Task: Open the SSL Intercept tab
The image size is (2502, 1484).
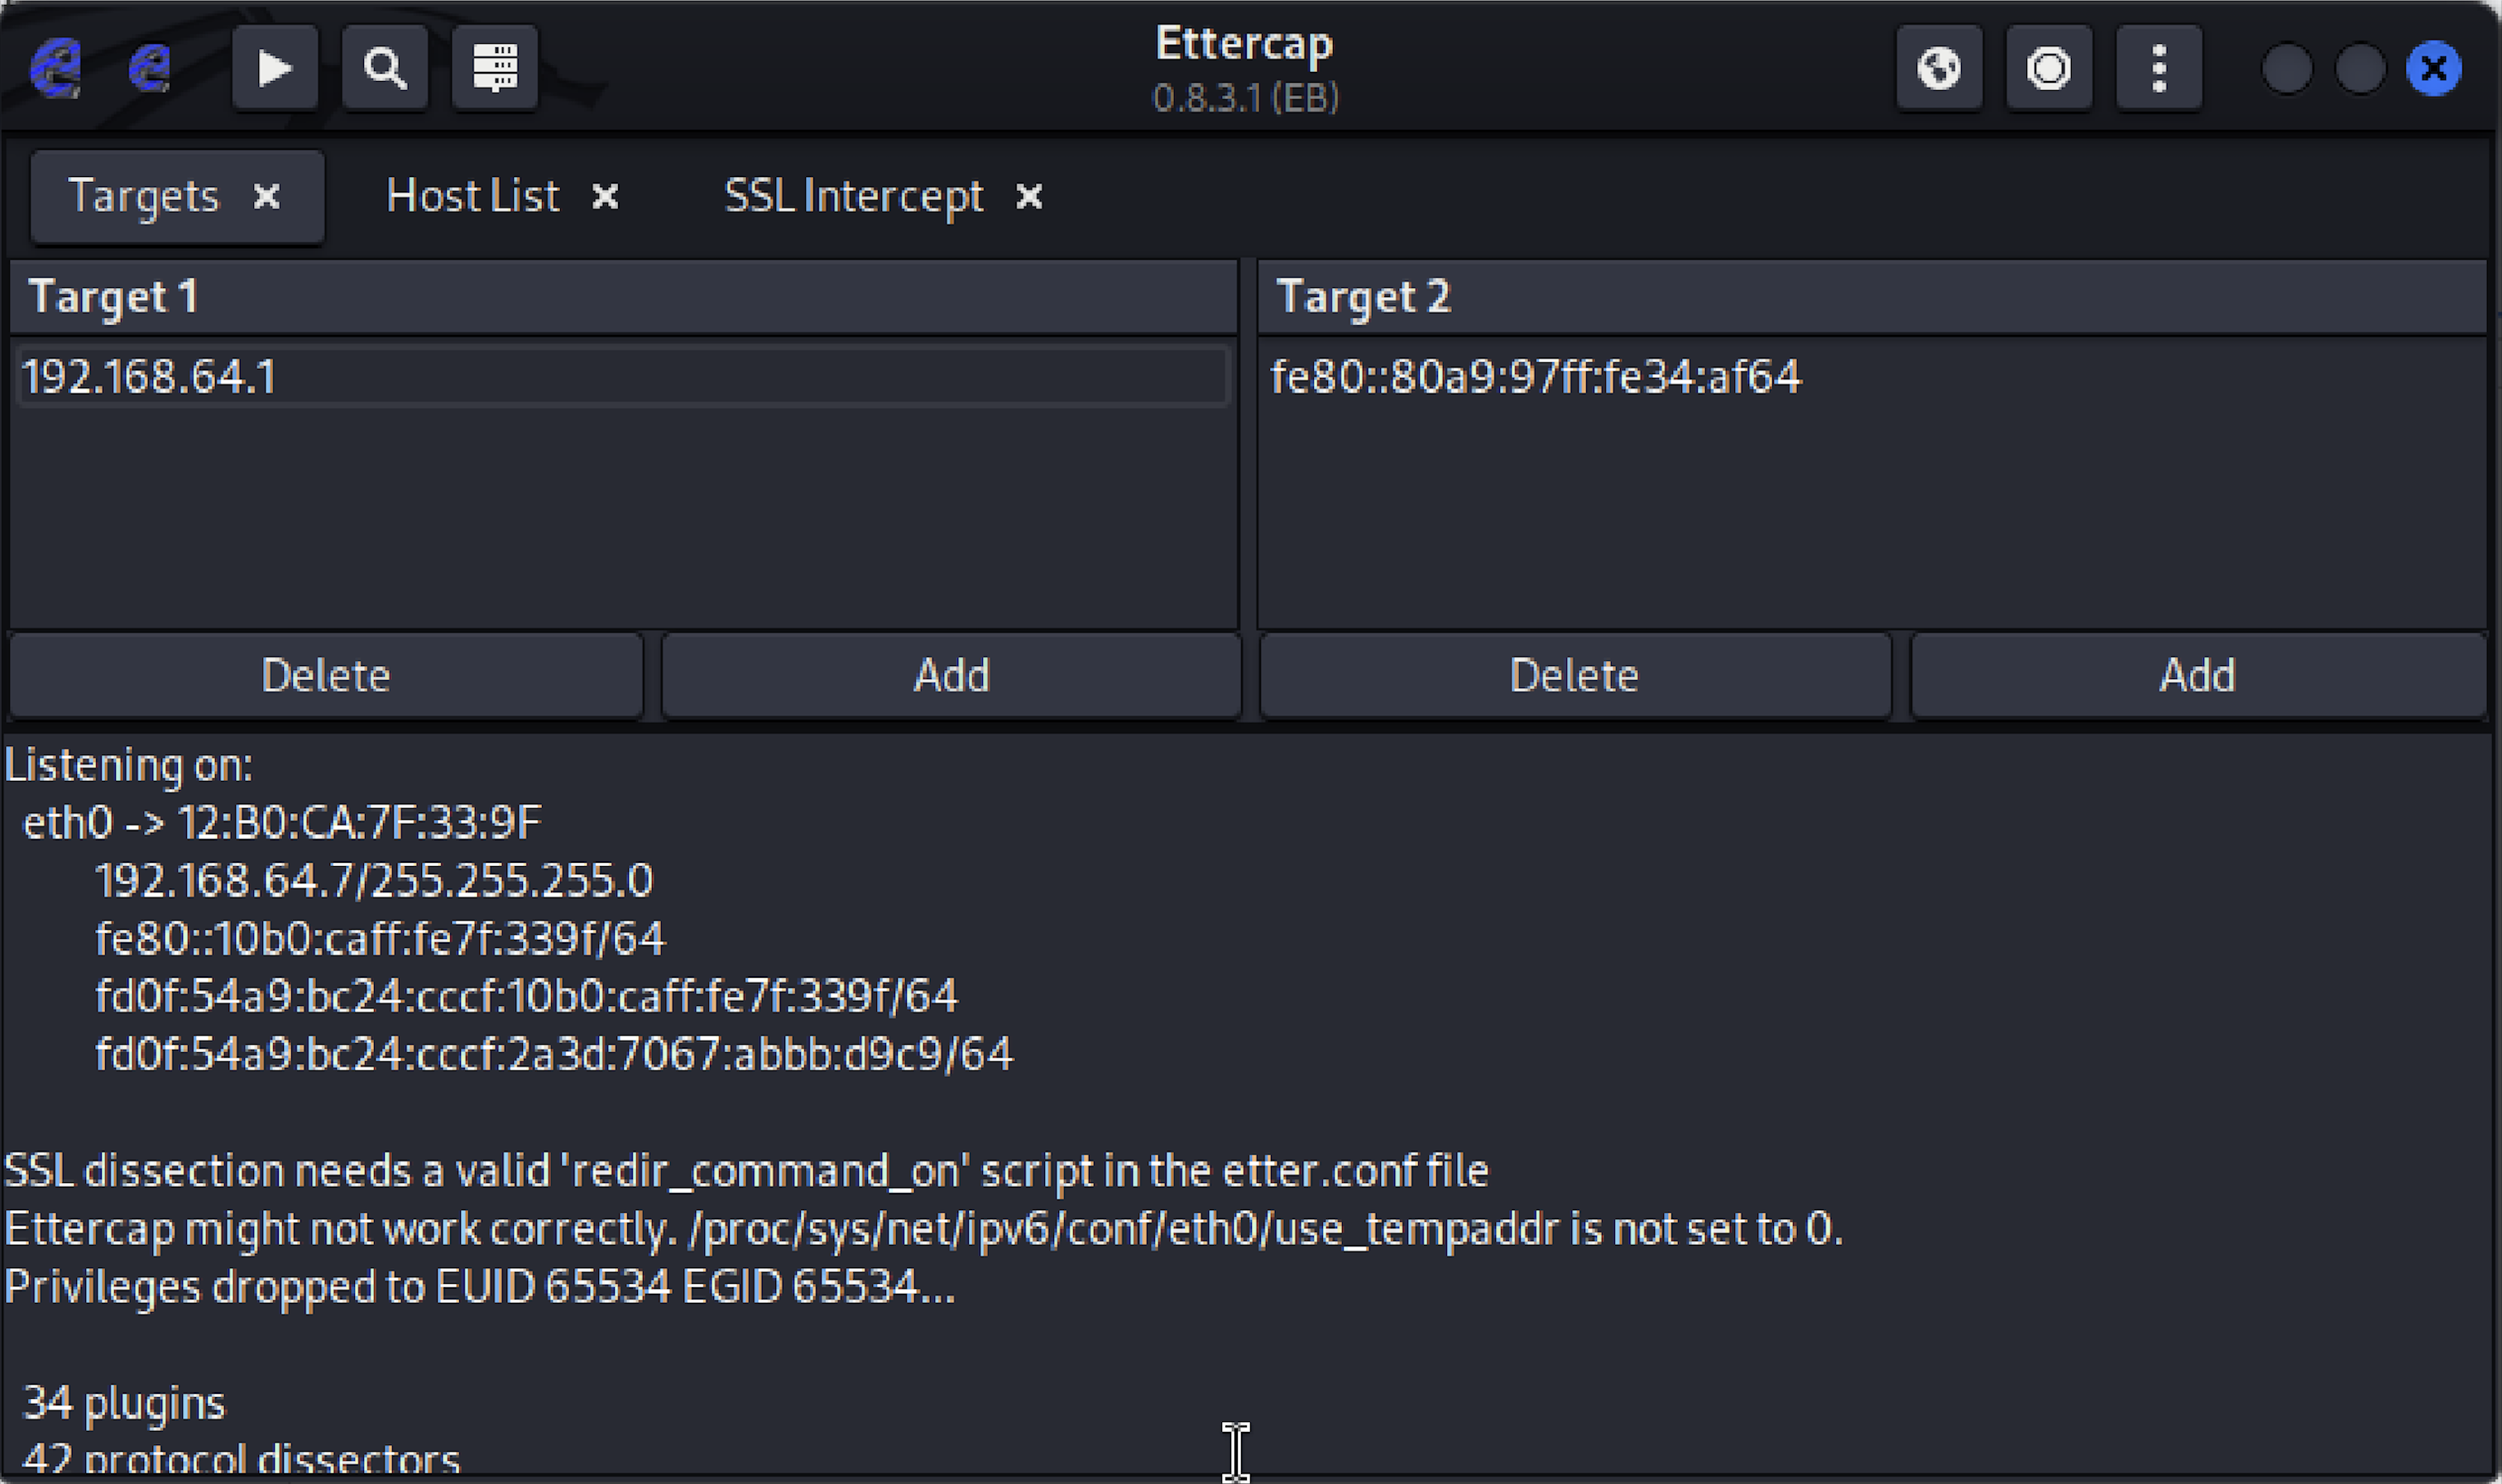Action: [854, 196]
